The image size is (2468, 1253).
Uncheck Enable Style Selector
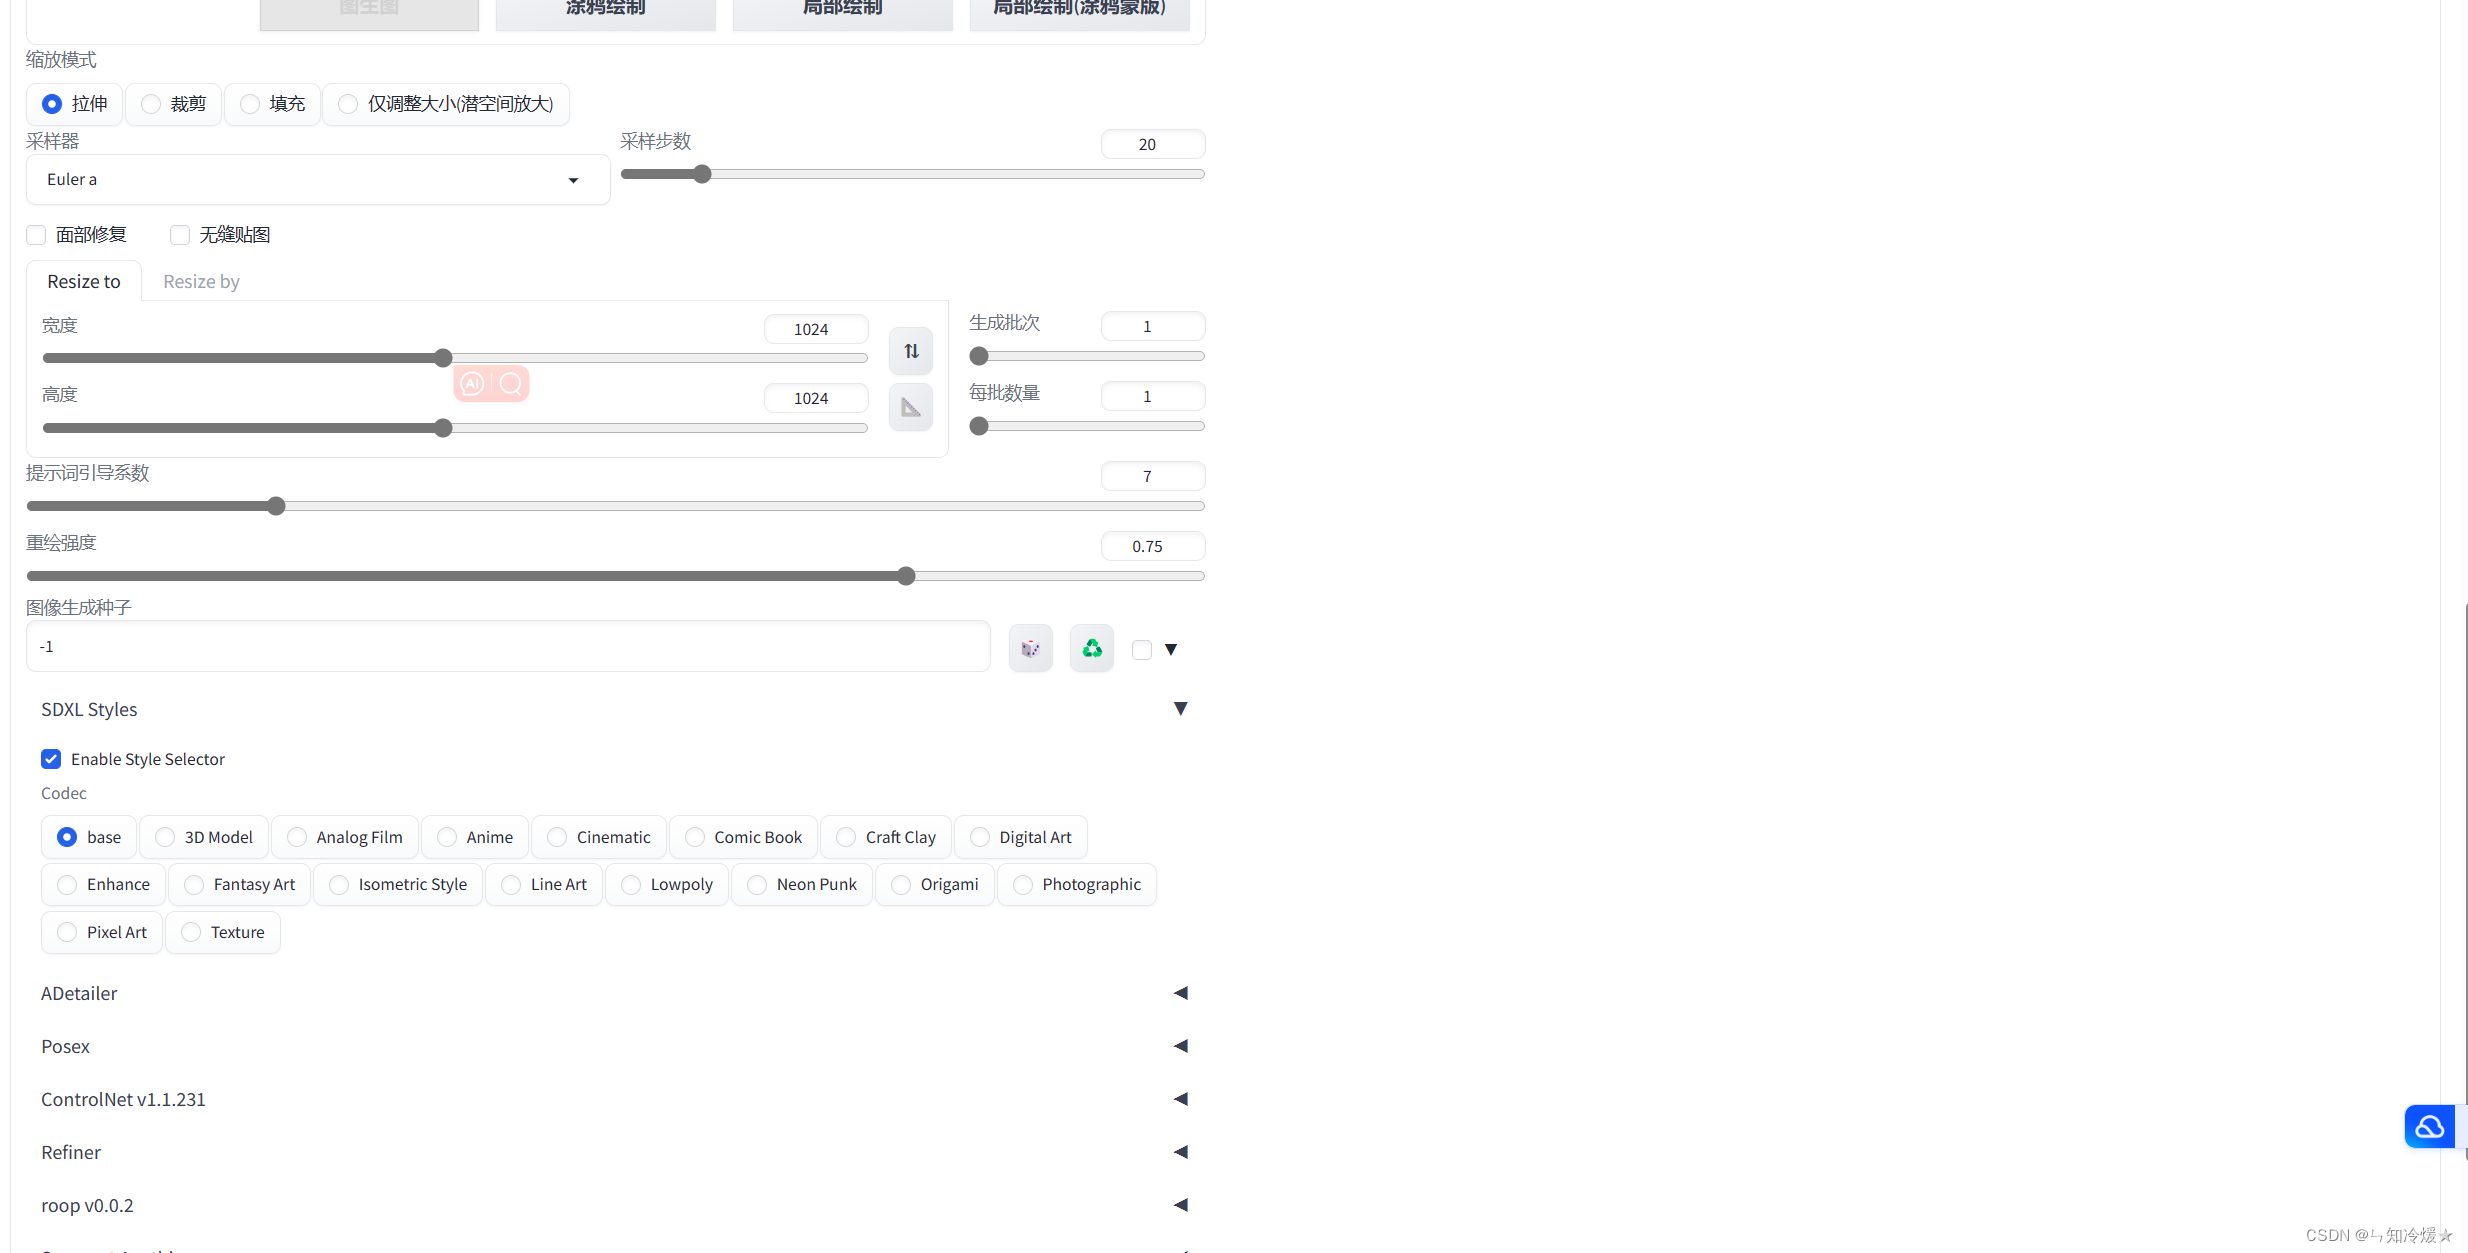tap(51, 759)
